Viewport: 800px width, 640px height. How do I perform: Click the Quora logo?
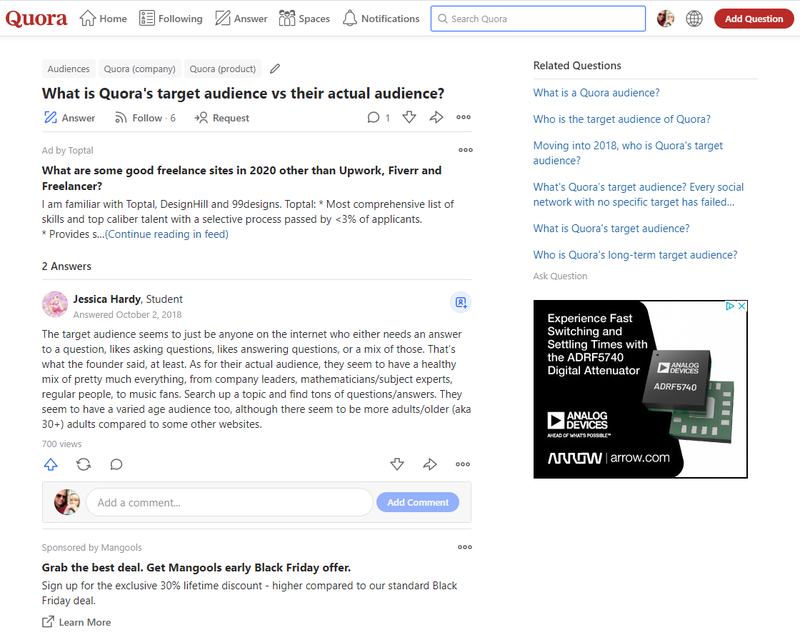tap(36, 19)
